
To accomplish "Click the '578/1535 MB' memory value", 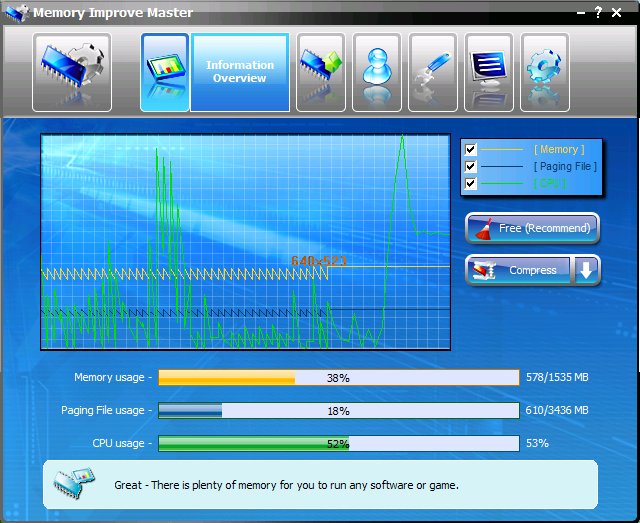I will pyautogui.click(x=557, y=377).
